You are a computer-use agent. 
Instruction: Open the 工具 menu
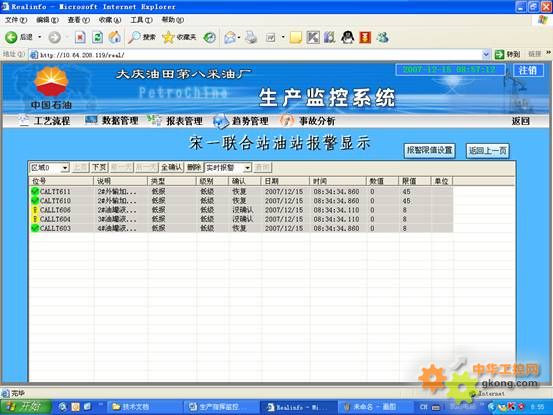[141, 20]
